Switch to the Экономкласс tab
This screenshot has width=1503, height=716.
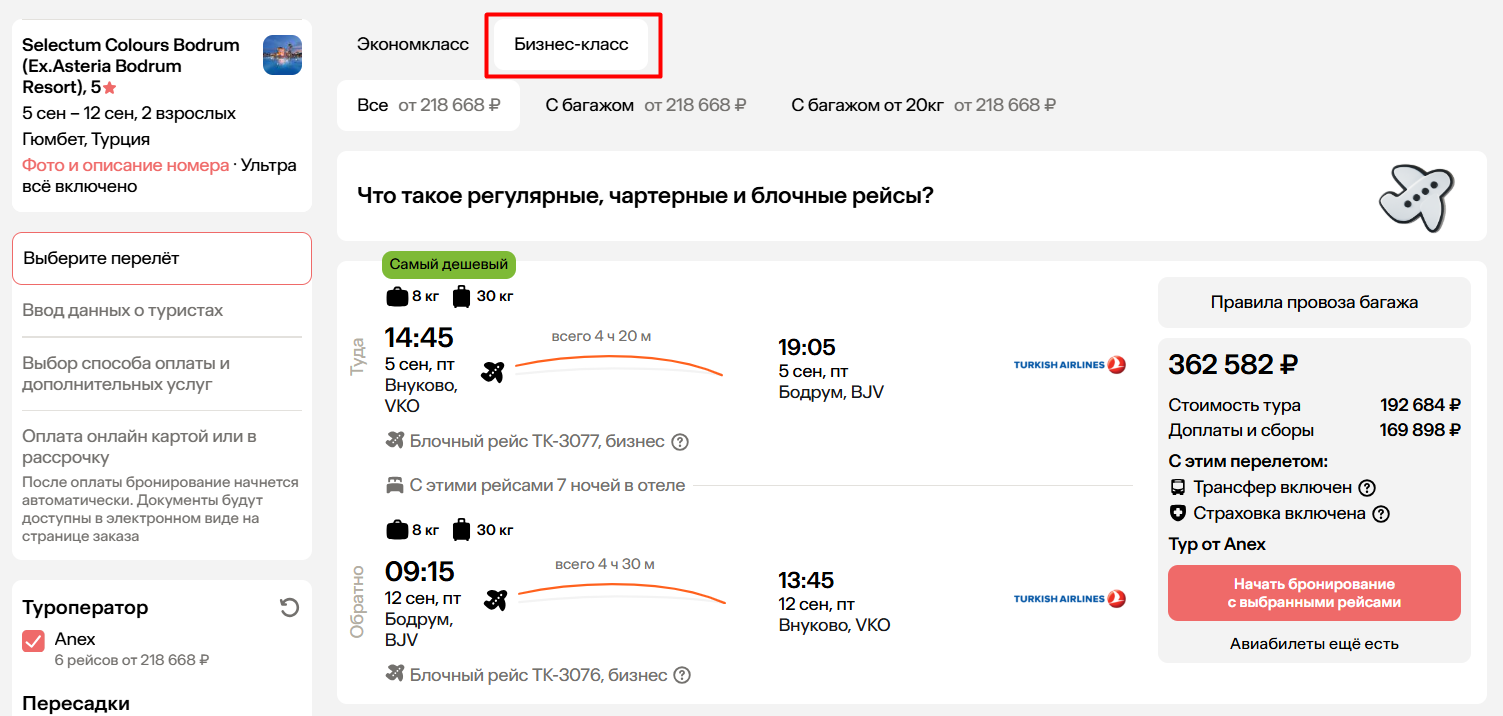[413, 45]
